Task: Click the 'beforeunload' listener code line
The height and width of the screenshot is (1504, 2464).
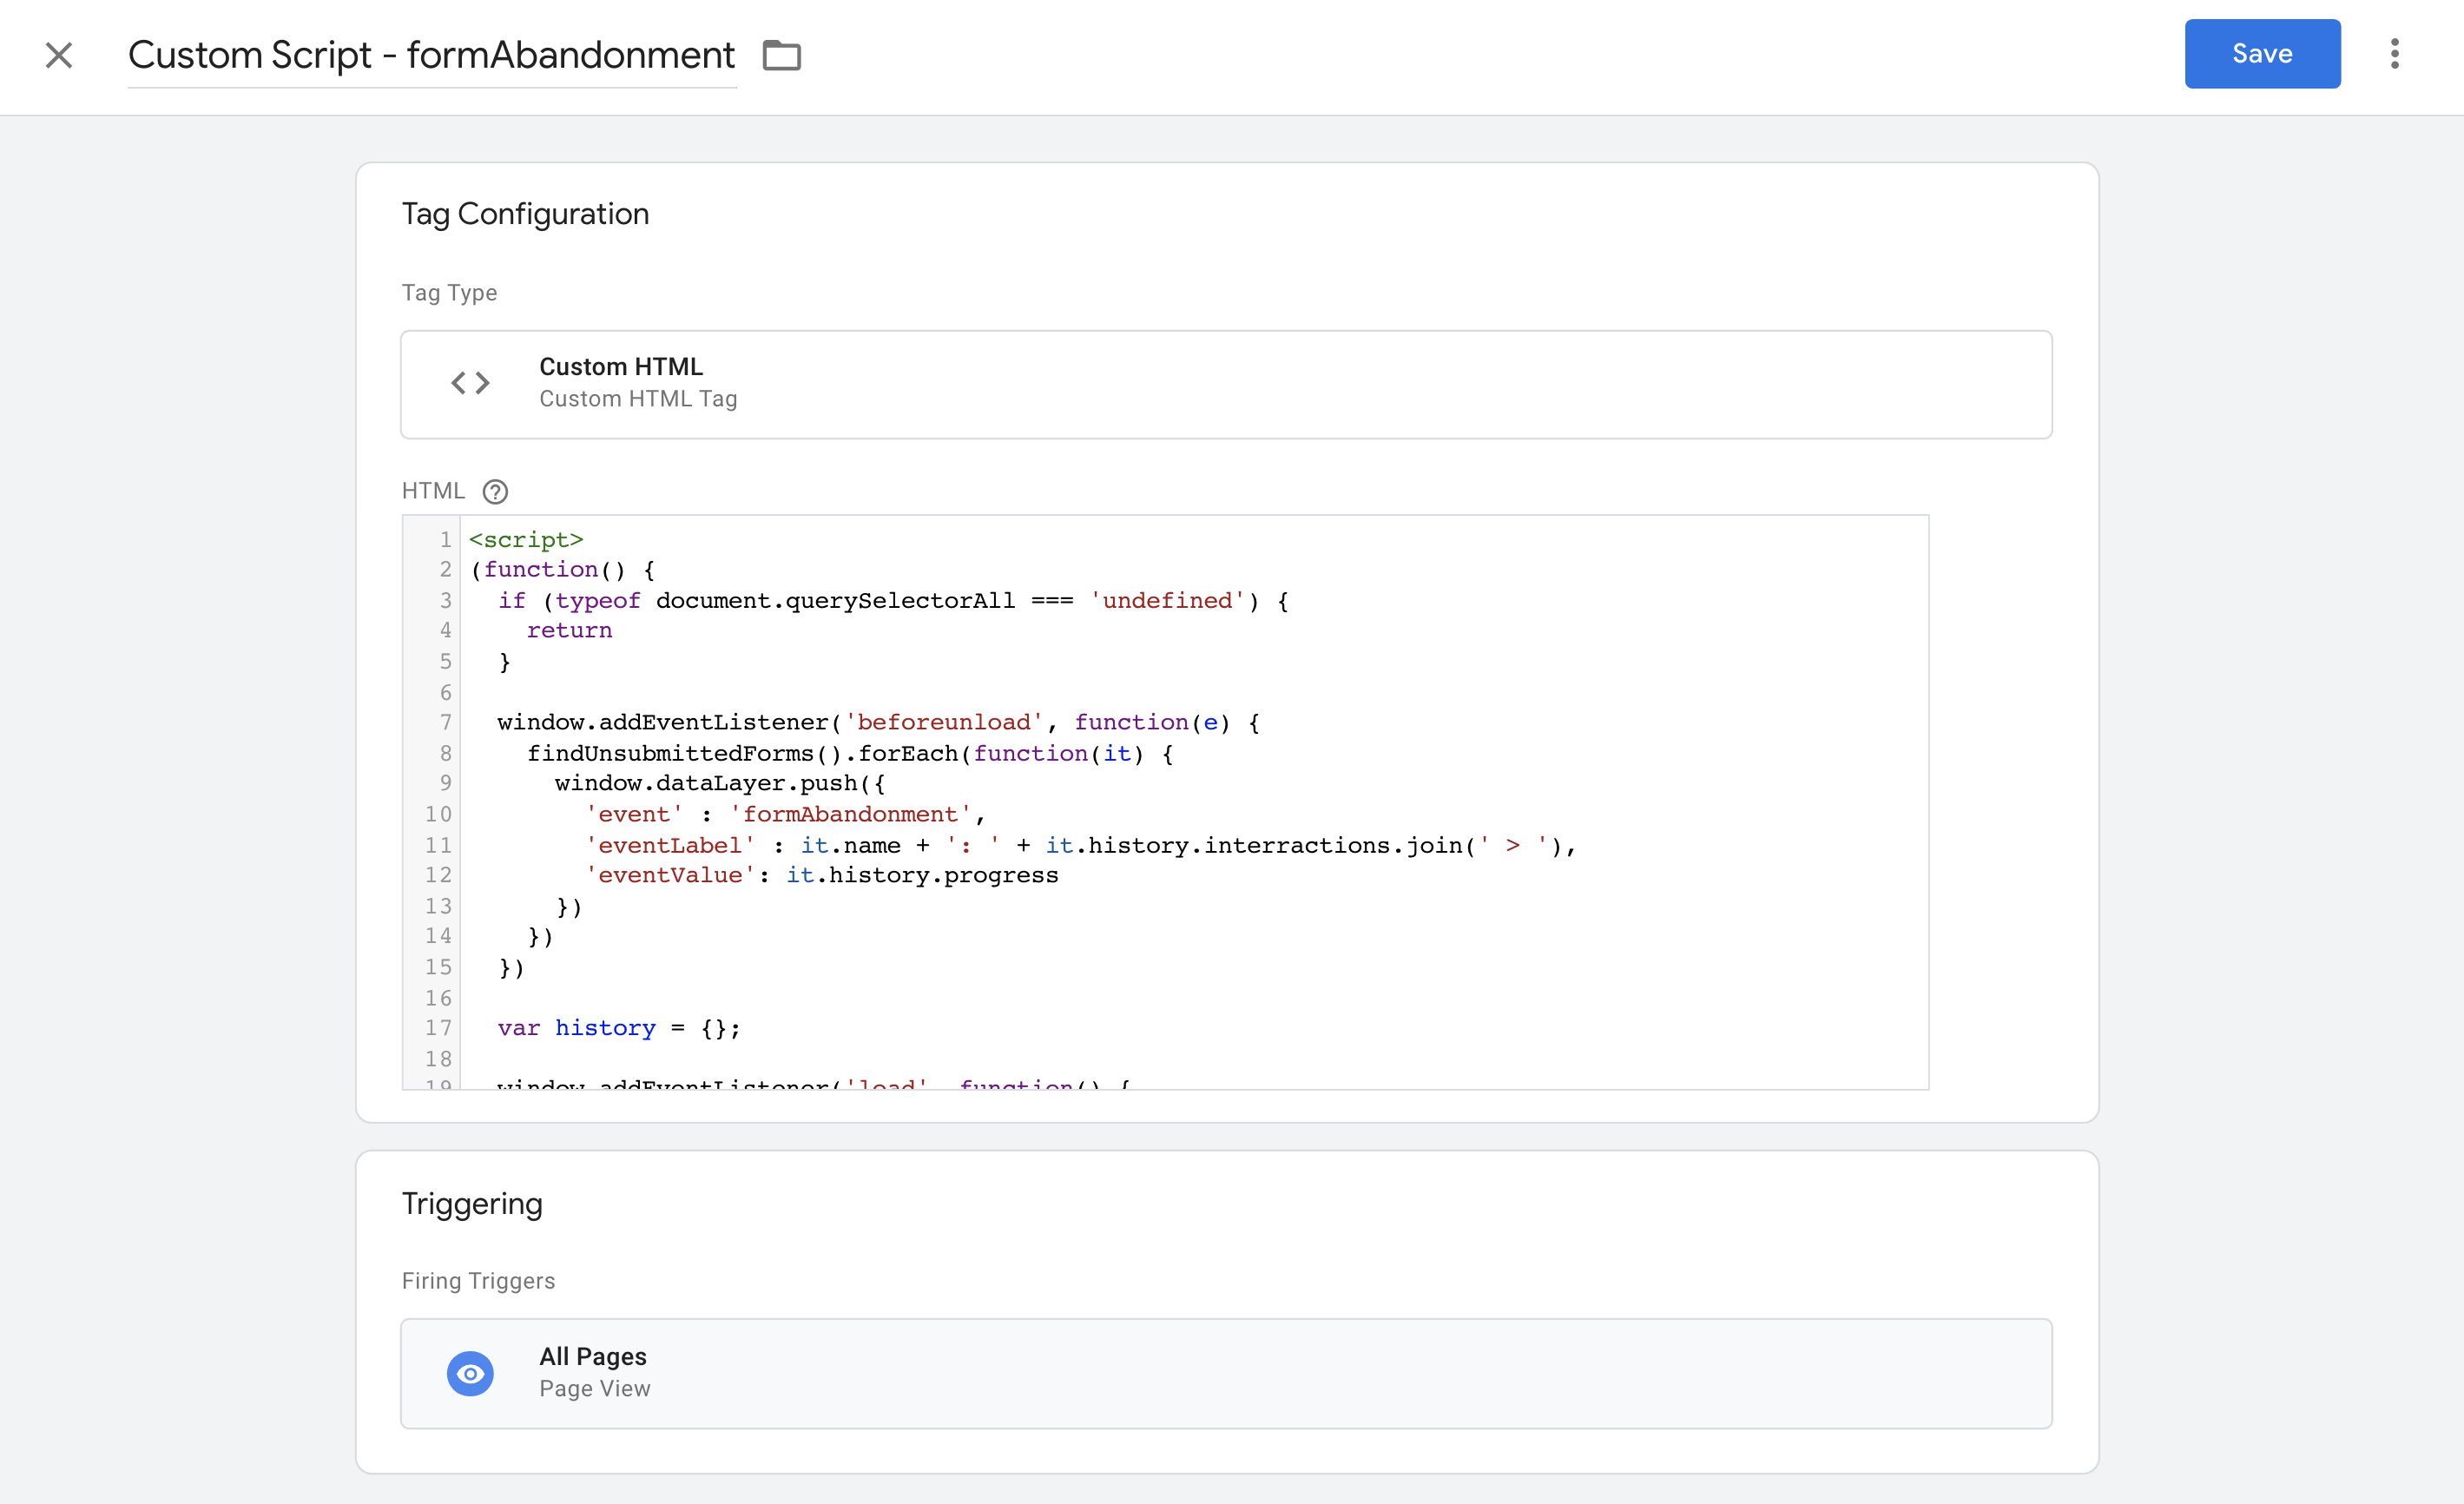Action: (878, 722)
